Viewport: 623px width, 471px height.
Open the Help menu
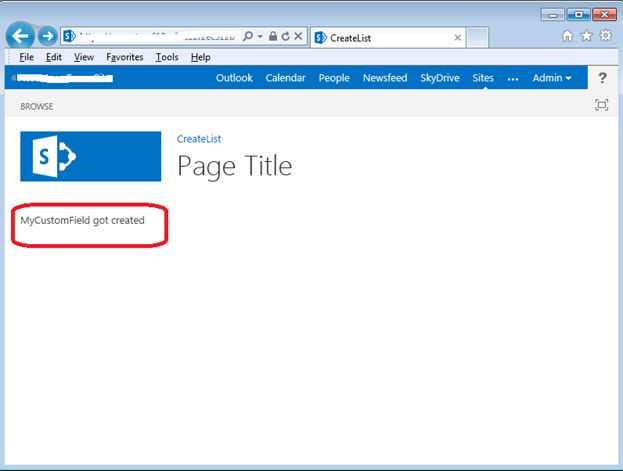click(x=200, y=57)
